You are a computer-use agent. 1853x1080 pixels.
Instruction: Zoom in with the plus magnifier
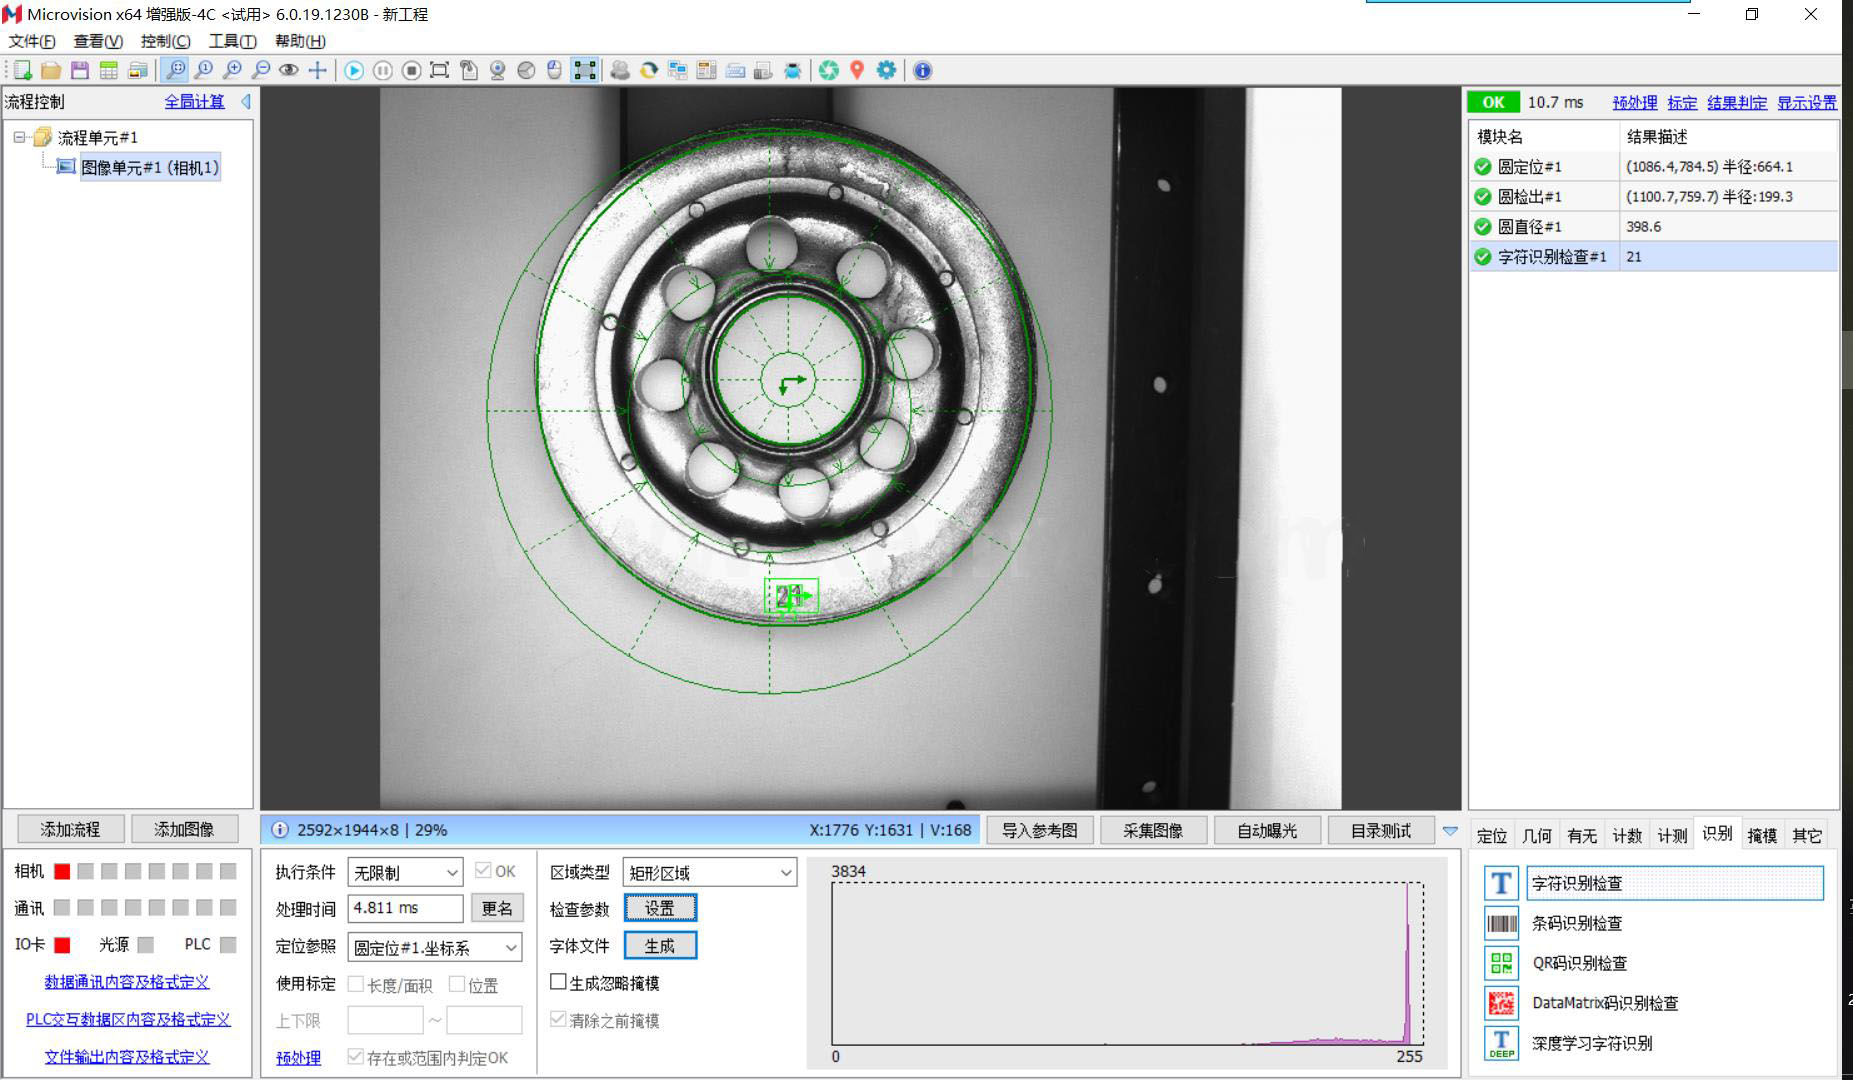232,70
